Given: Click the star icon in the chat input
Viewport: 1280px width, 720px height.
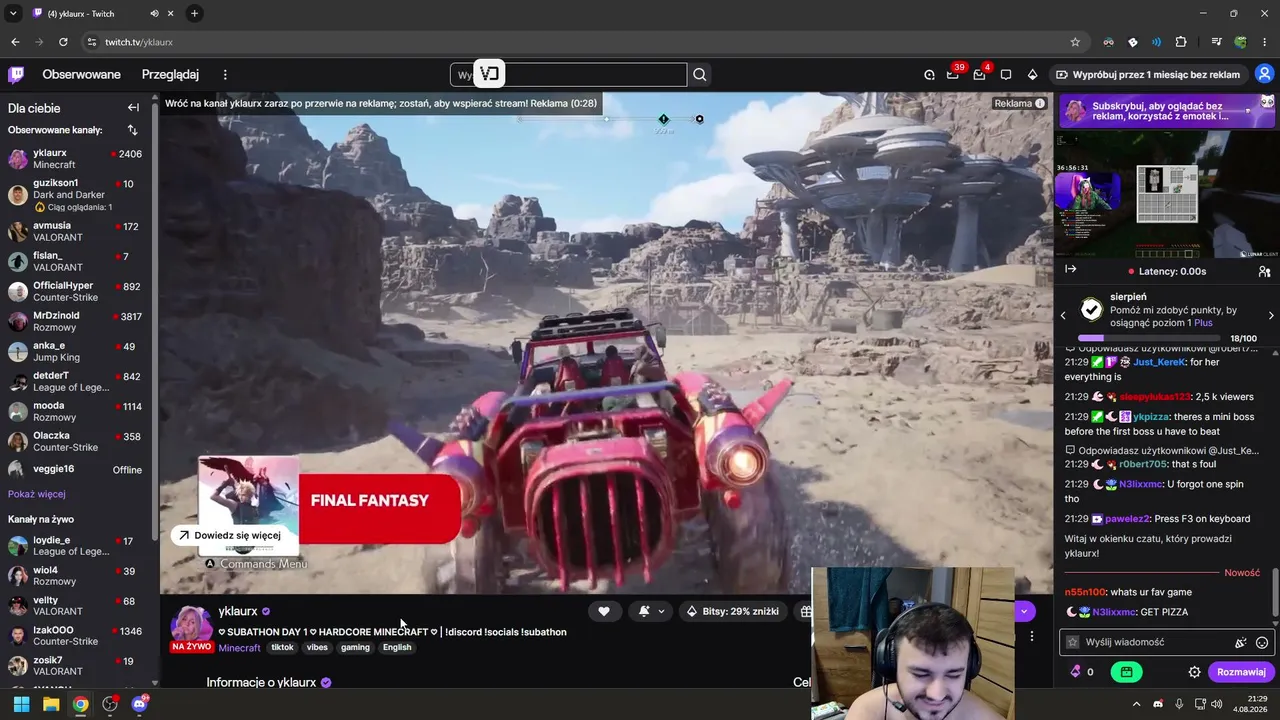Looking at the screenshot, I should tap(1073, 642).
